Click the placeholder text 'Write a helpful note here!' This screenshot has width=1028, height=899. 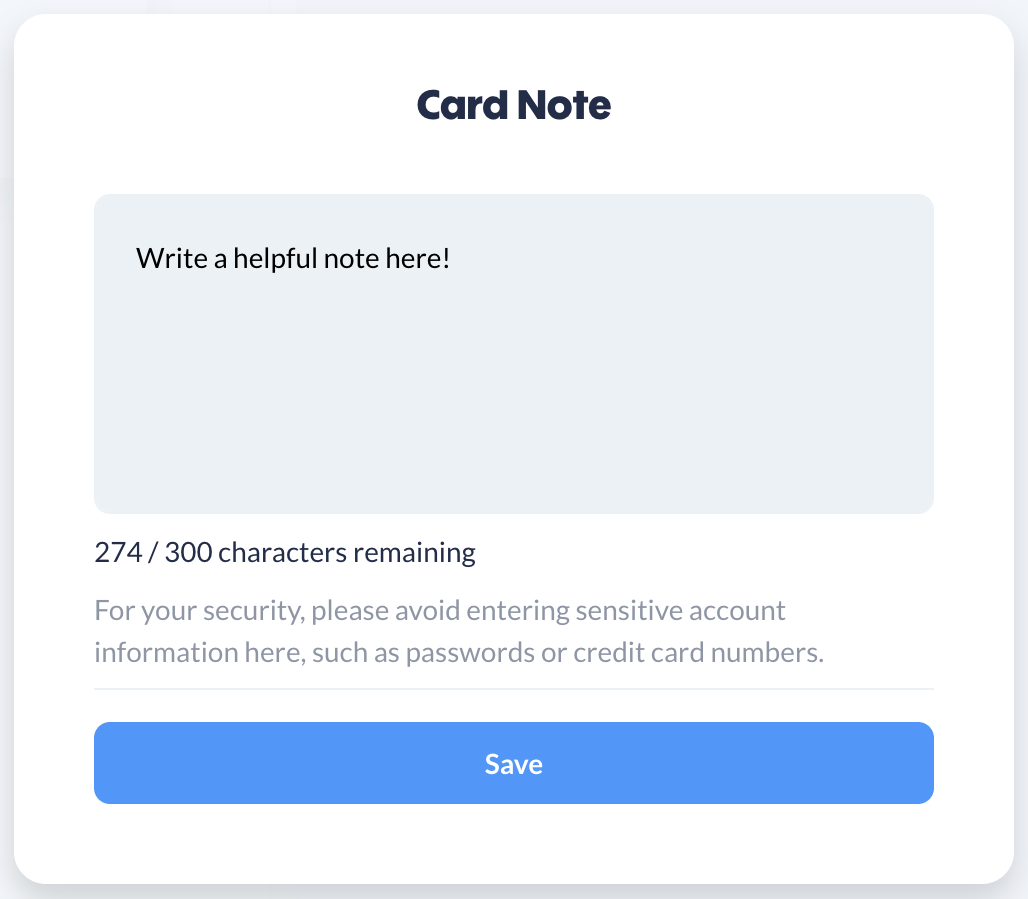pyautogui.click(x=293, y=257)
